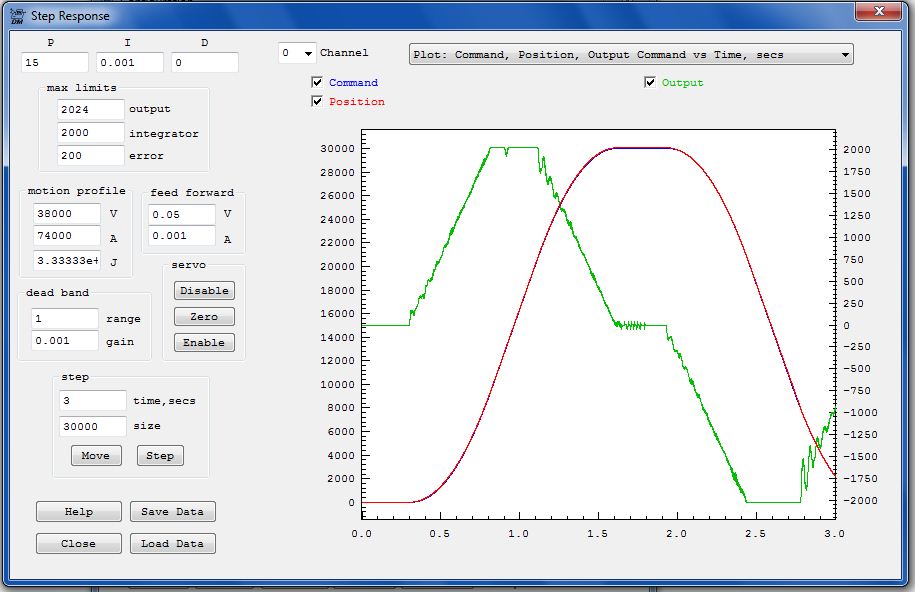Toggle the Command plot checkbox
915x592 pixels.
318,82
